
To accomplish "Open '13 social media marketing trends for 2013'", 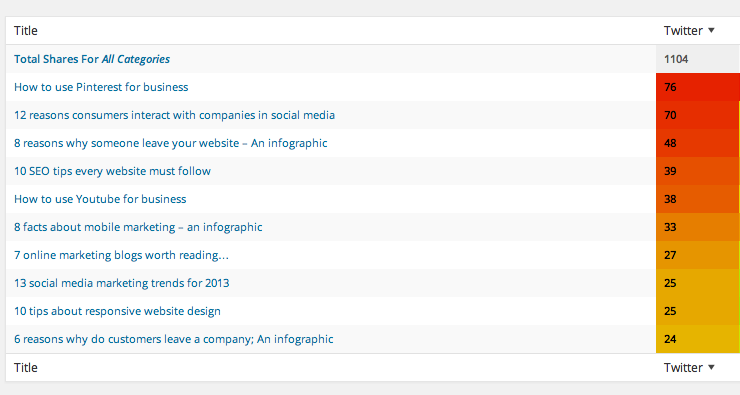I will (122, 283).
